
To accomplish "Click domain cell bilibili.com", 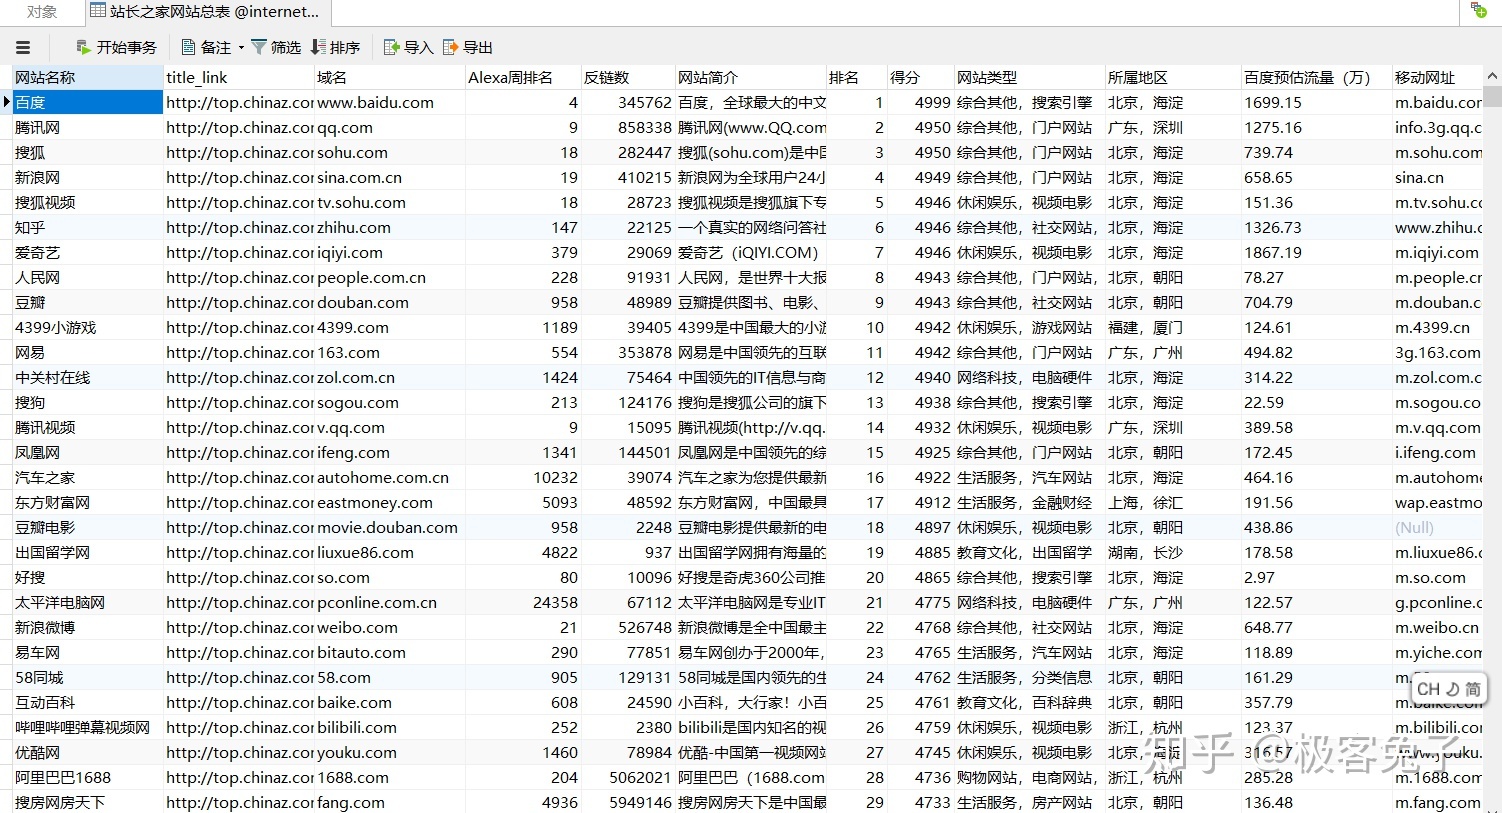I will (389, 727).
